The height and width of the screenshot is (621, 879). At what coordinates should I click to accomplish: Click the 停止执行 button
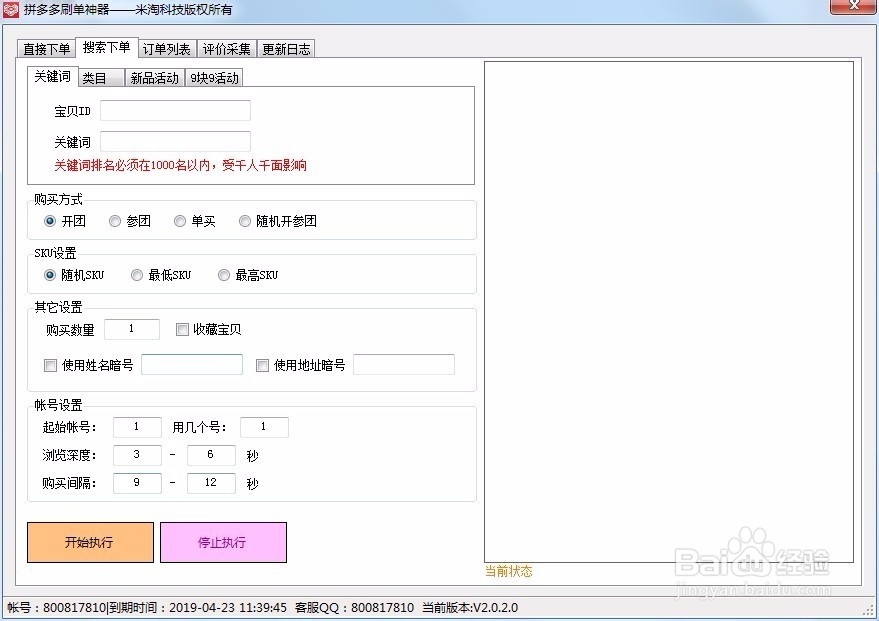223,543
